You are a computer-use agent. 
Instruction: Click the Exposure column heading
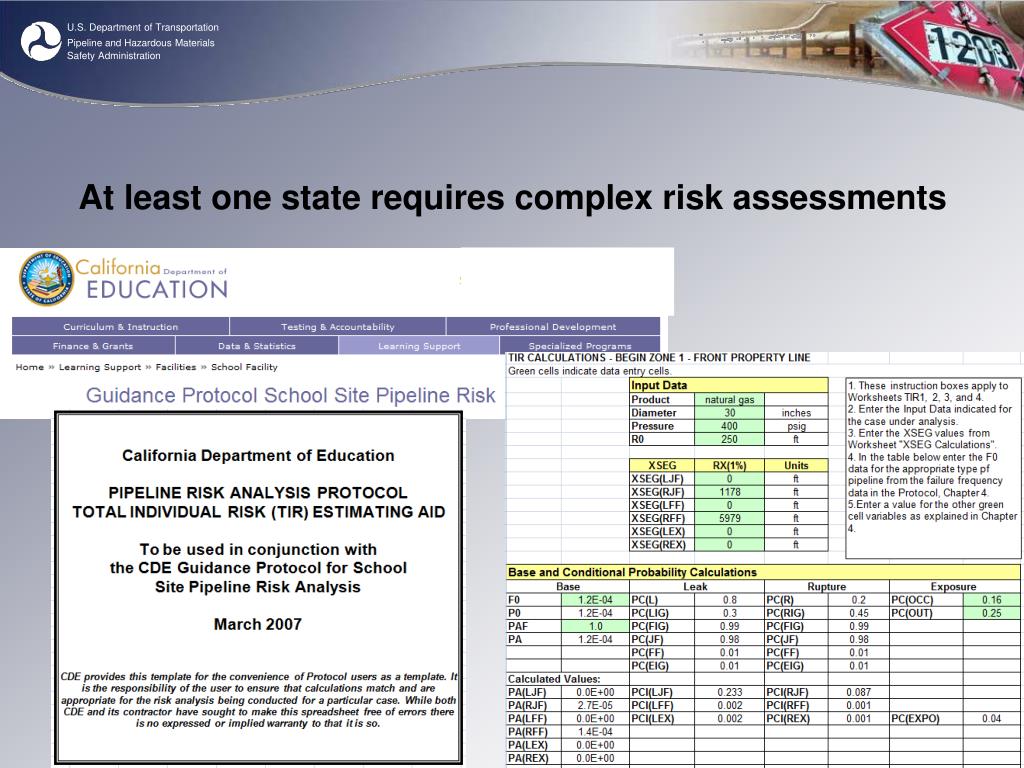953,586
